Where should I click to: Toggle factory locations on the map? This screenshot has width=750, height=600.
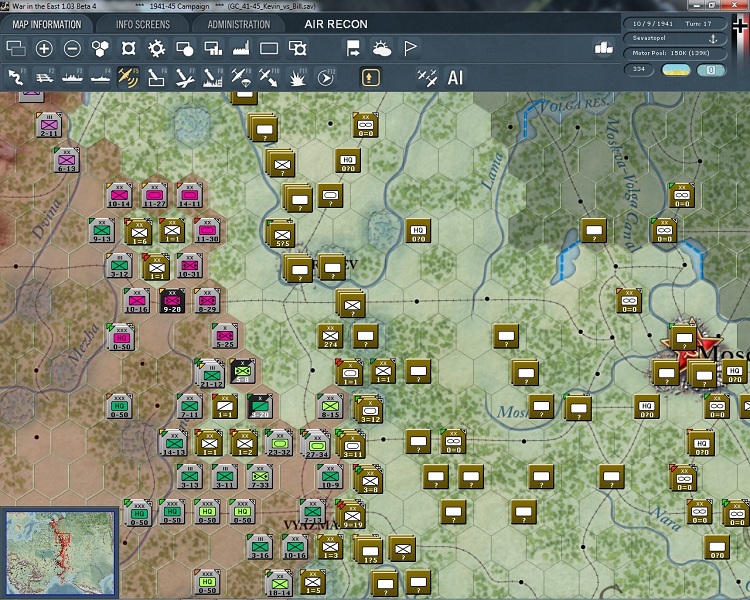pos(241,48)
